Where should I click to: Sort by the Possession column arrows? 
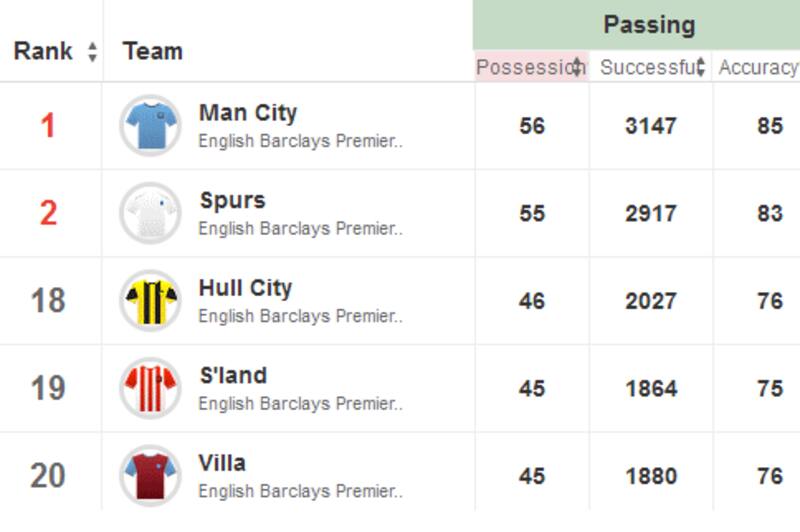tap(578, 67)
